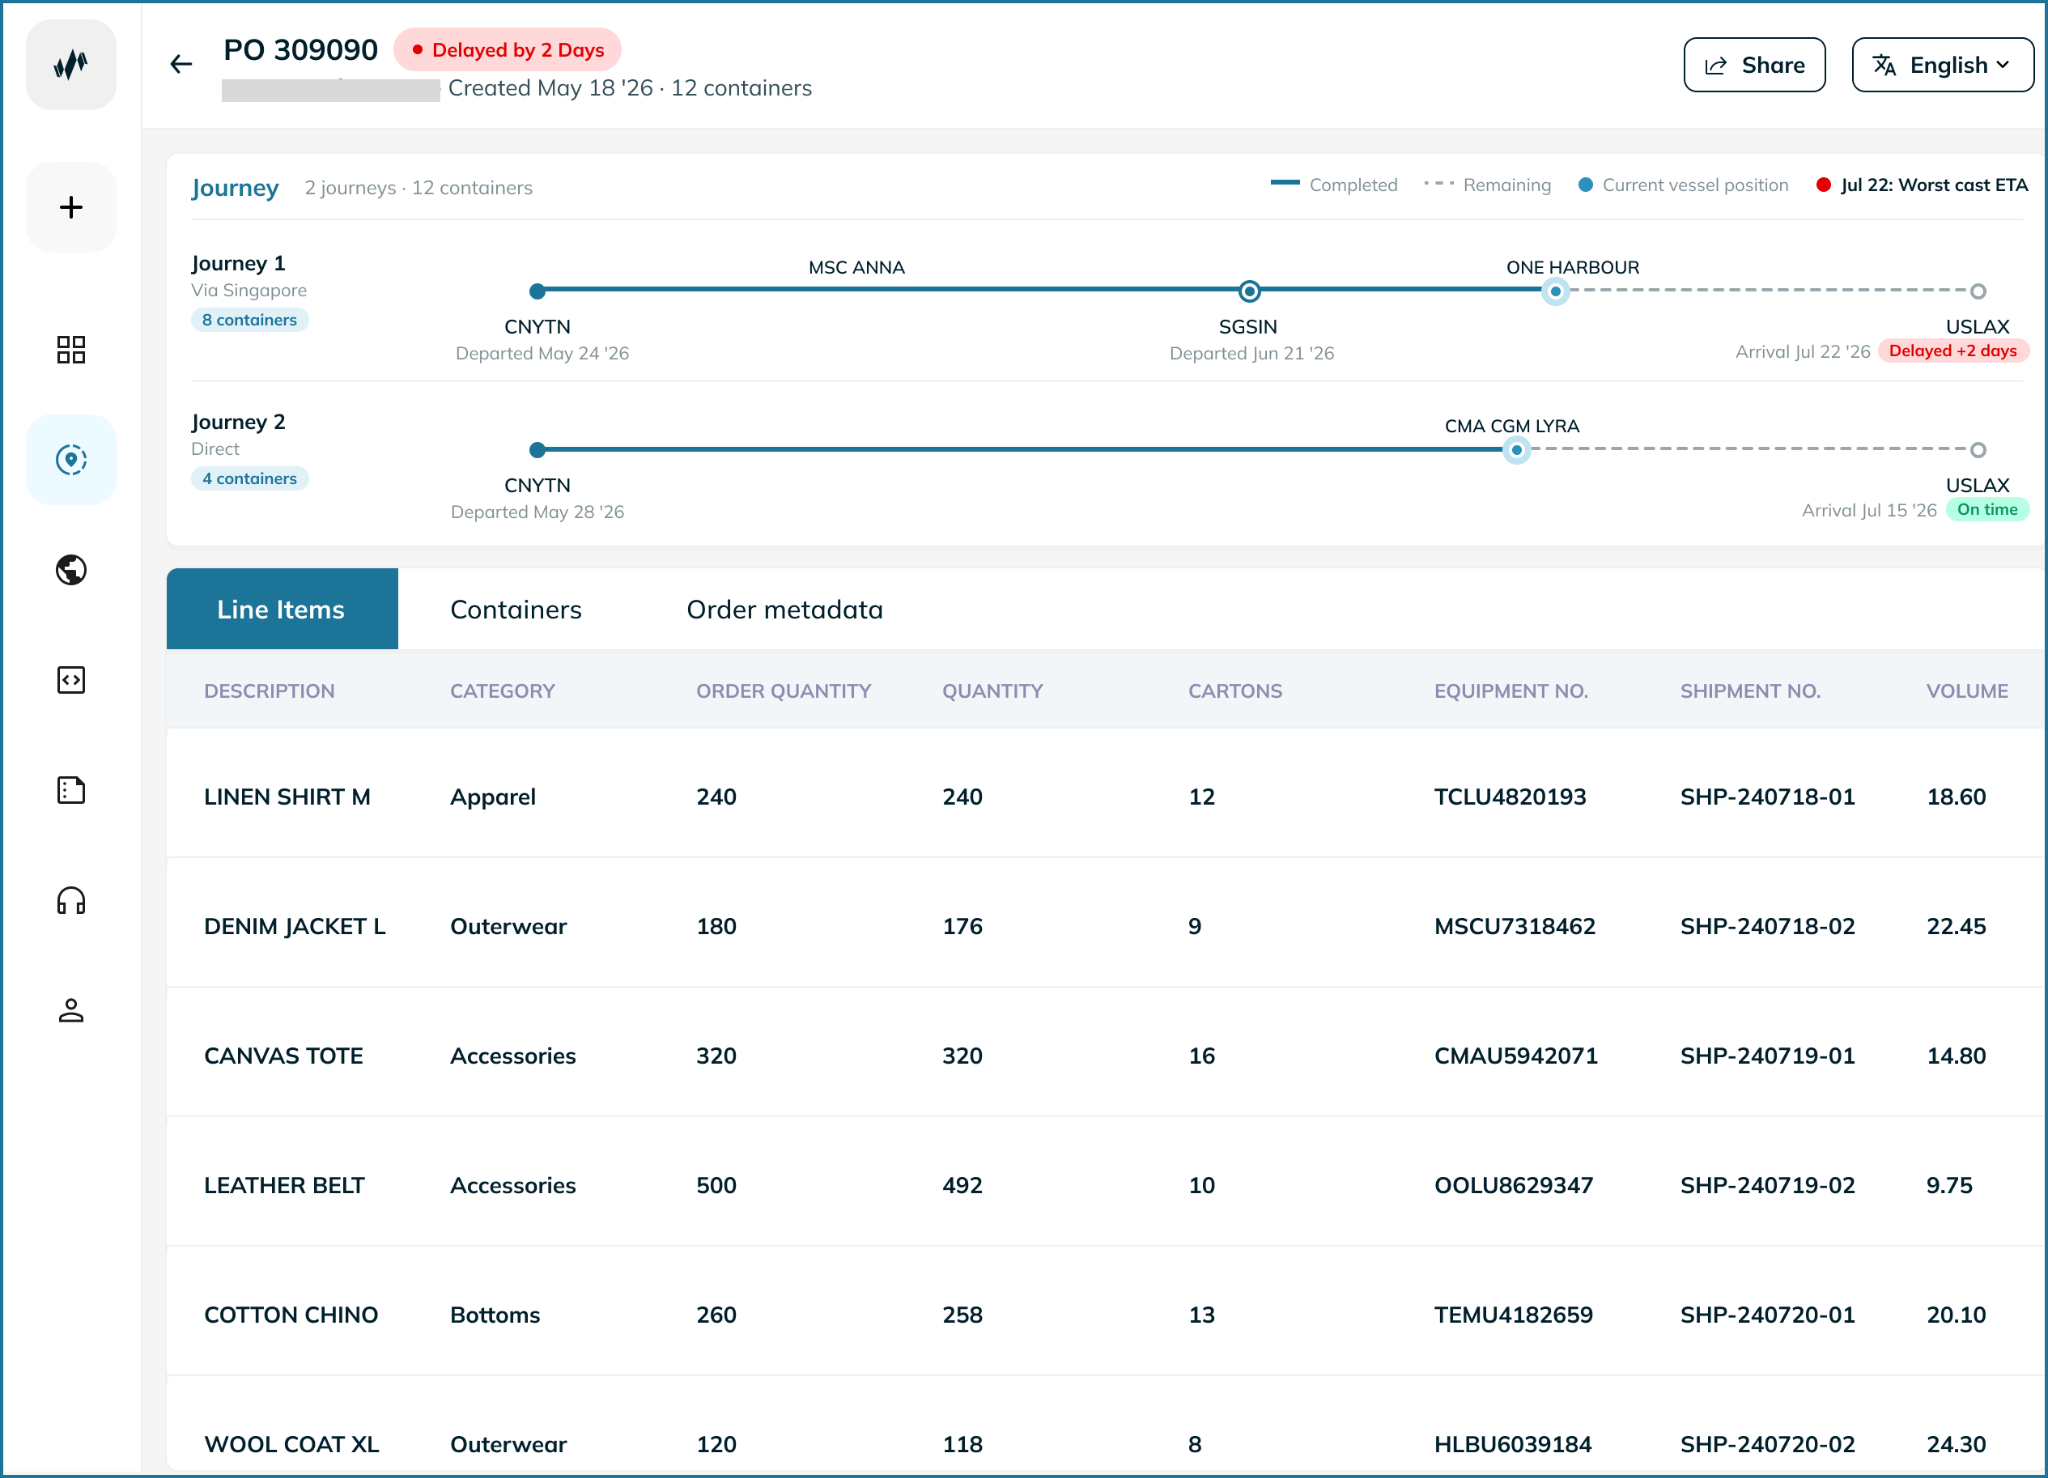Open the document notes icon in sidebar
The image size is (2048, 1478).
click(x=71, y=790)
